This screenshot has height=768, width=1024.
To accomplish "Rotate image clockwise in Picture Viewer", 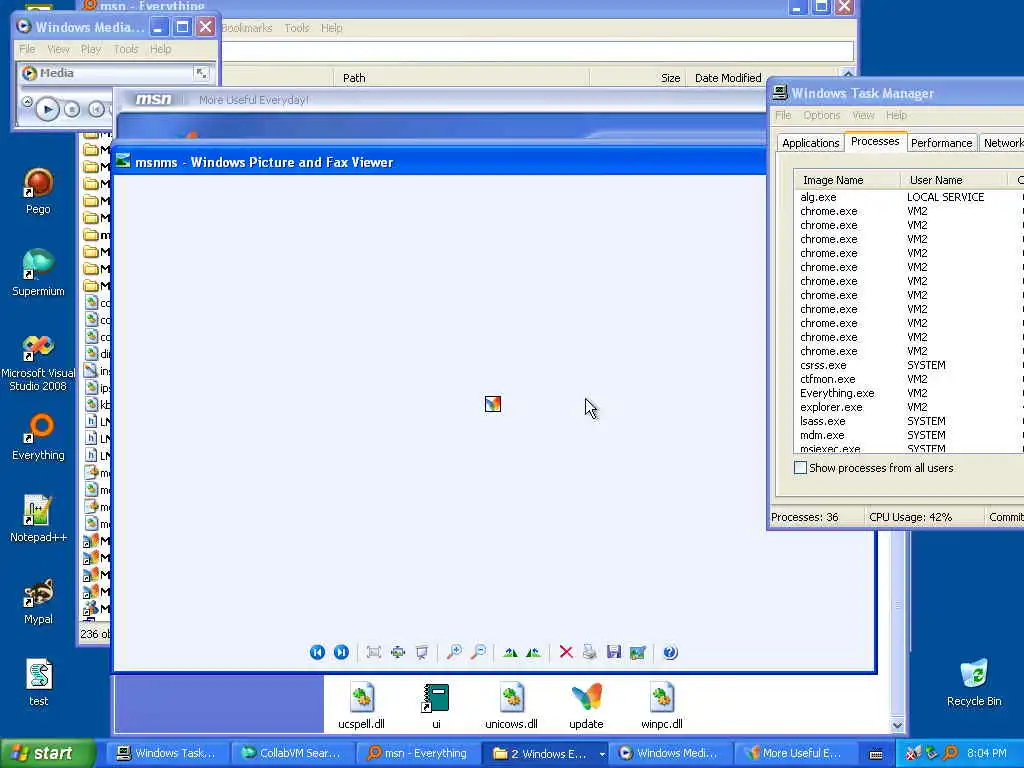I will pos(511,652).
